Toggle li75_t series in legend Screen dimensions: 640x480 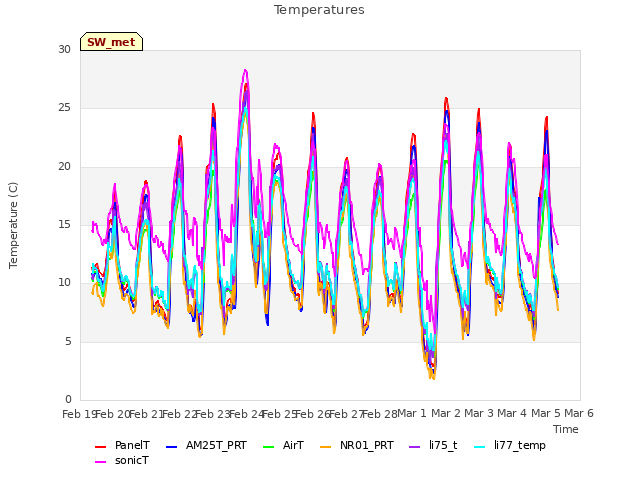coord(433,445)
